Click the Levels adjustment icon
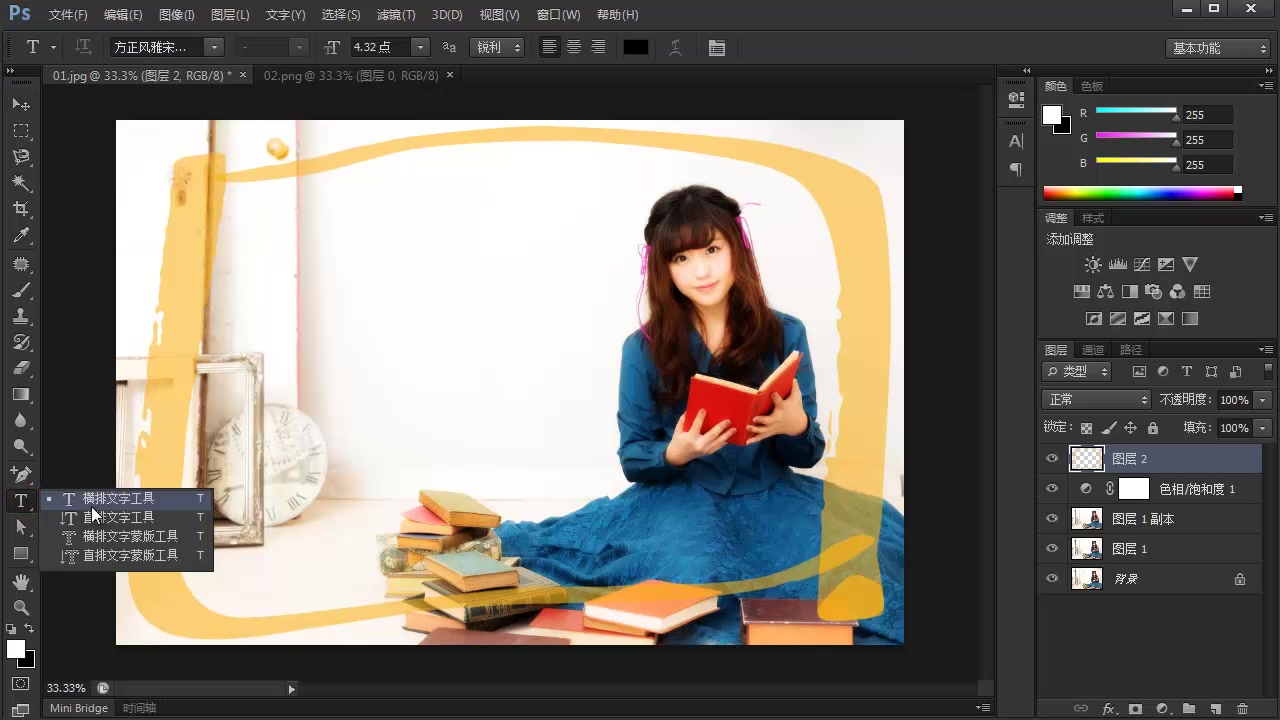 click(1118, 265)
